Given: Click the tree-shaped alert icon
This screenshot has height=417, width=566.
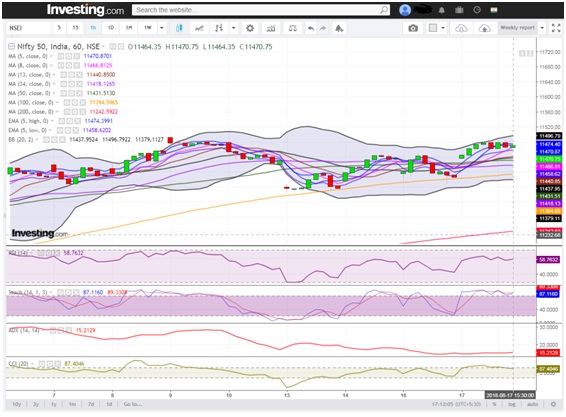Looking at the screenshot, I should [339, 28].
